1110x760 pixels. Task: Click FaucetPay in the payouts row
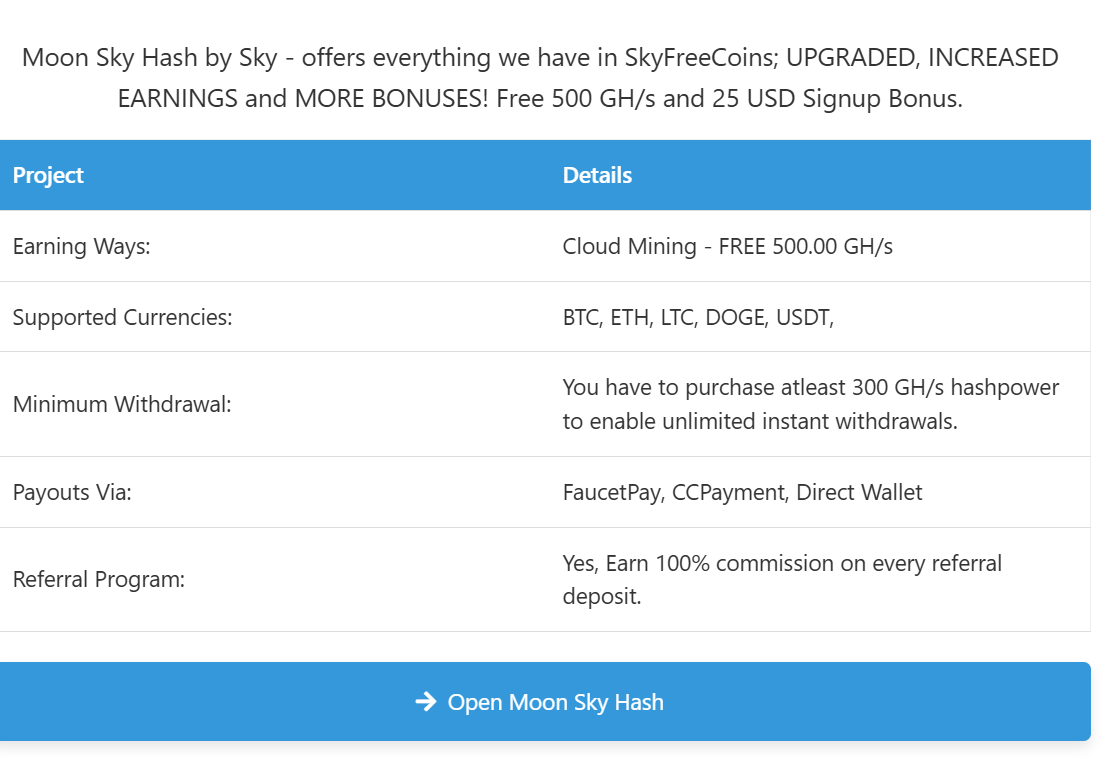tap(612, 492)
